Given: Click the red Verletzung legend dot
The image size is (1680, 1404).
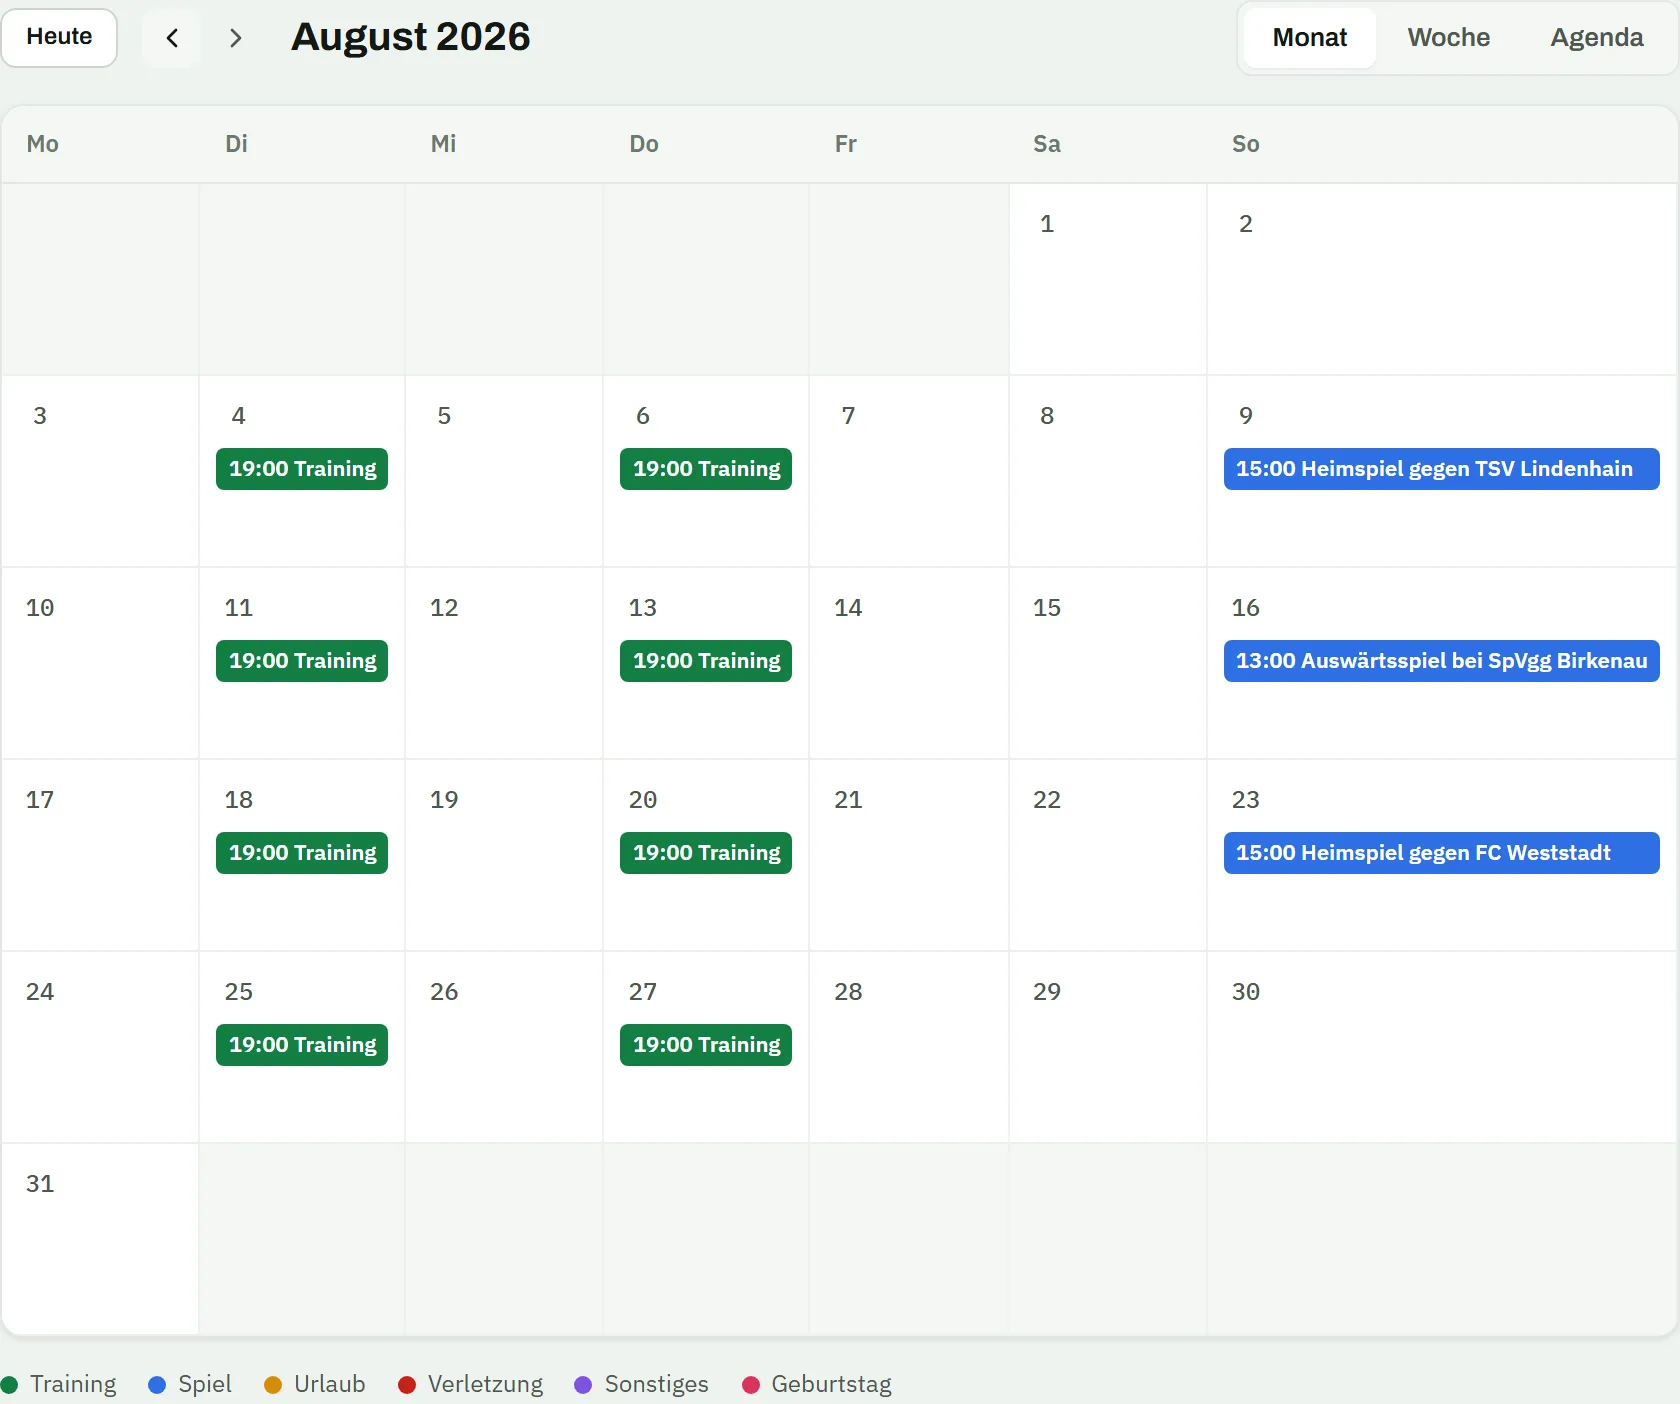Looking at the screenshot, I should point(407,1385).
